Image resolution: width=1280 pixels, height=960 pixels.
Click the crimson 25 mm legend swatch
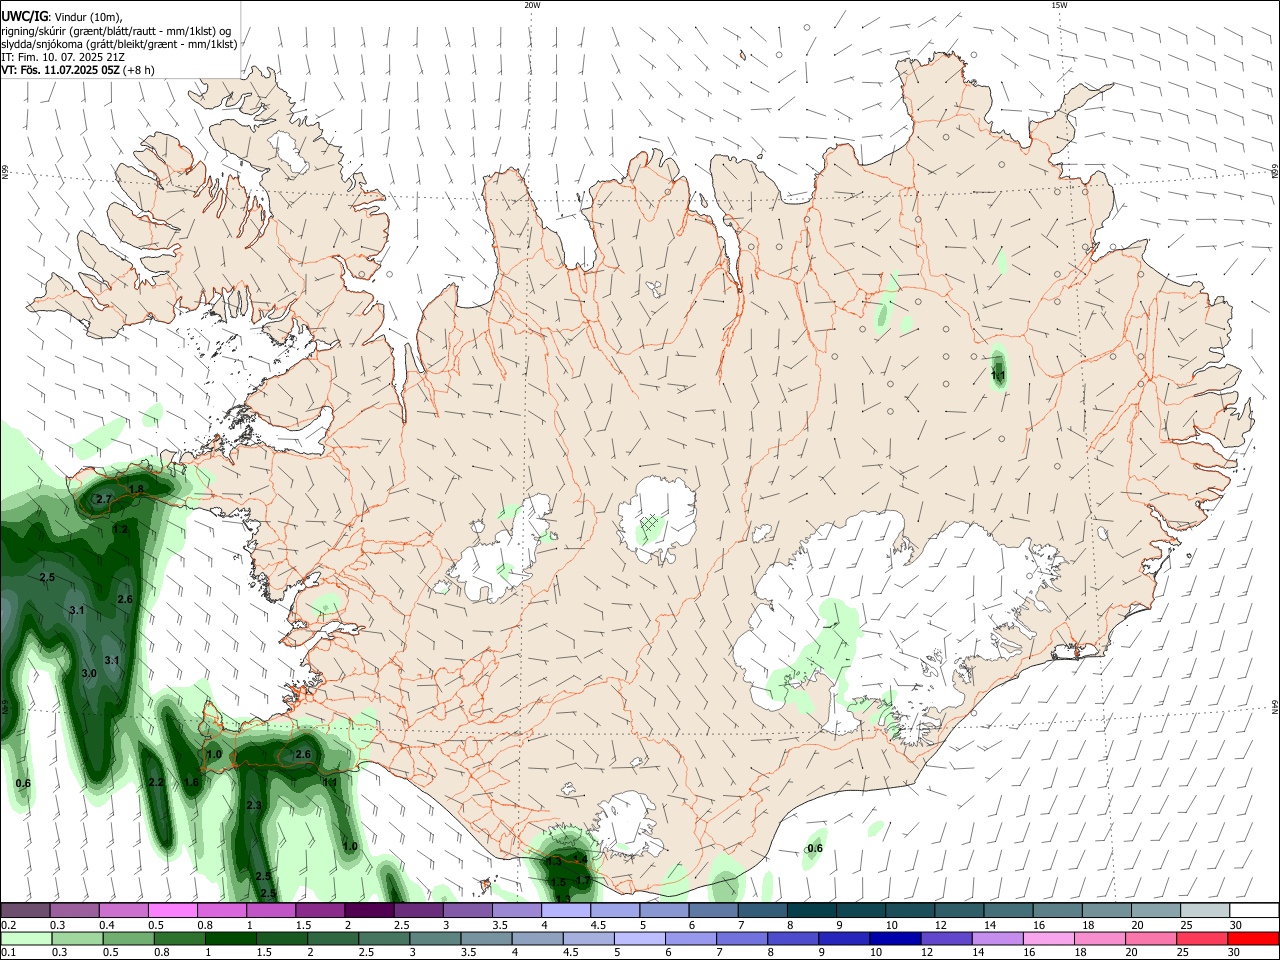pyautogui.click(x=1203, y=938)
